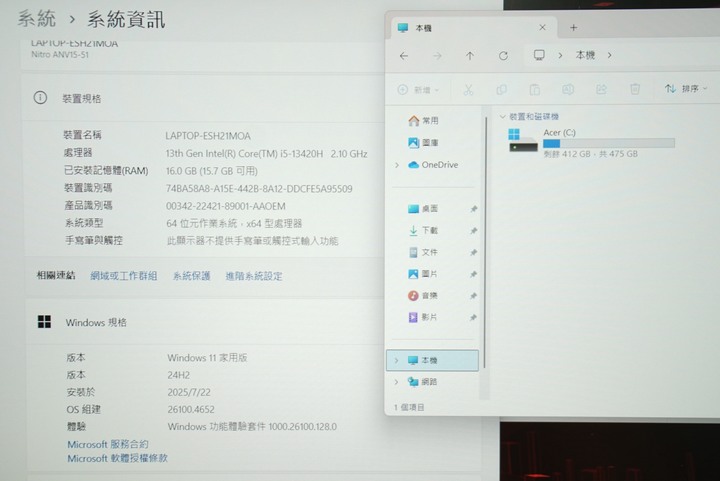720x481 pixels.
Task: Click the product ID 00342-22421-89001-AAOEM
Action: (225, 207)
